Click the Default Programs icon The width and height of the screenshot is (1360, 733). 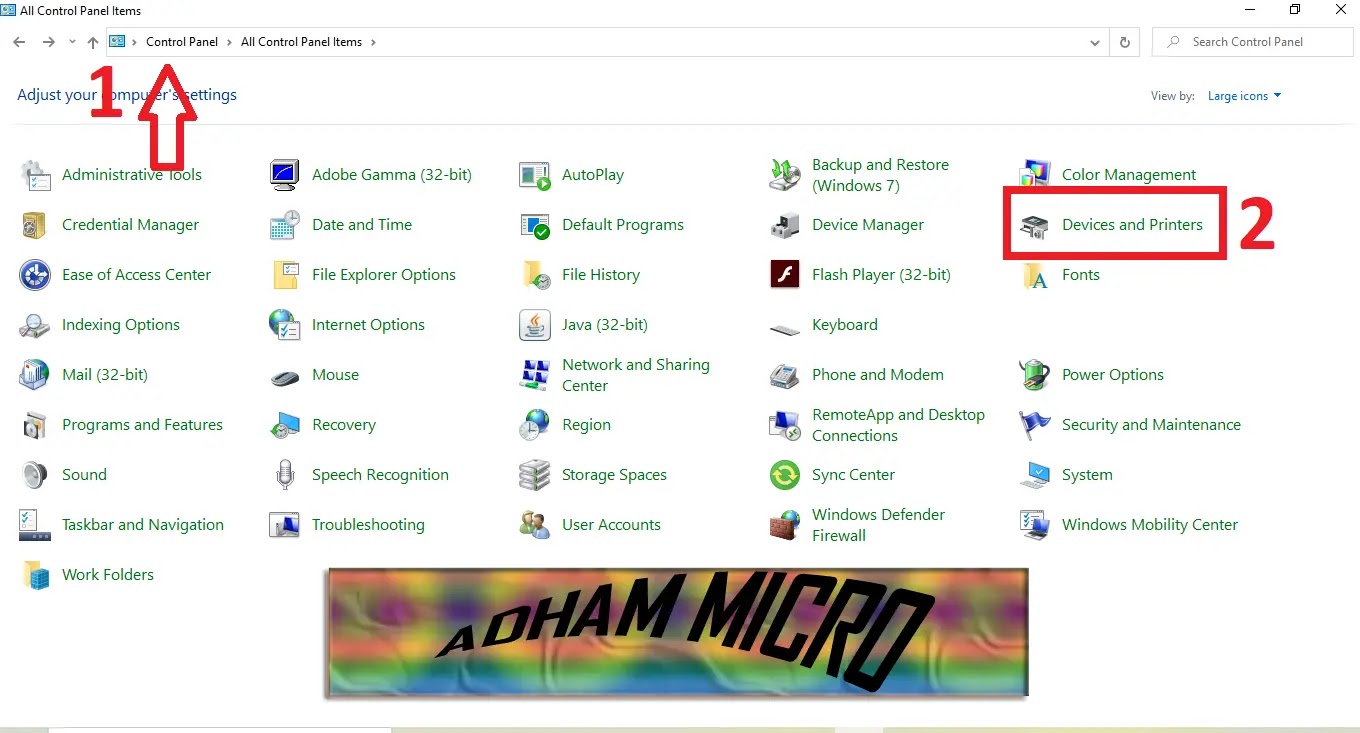point(535,225)
